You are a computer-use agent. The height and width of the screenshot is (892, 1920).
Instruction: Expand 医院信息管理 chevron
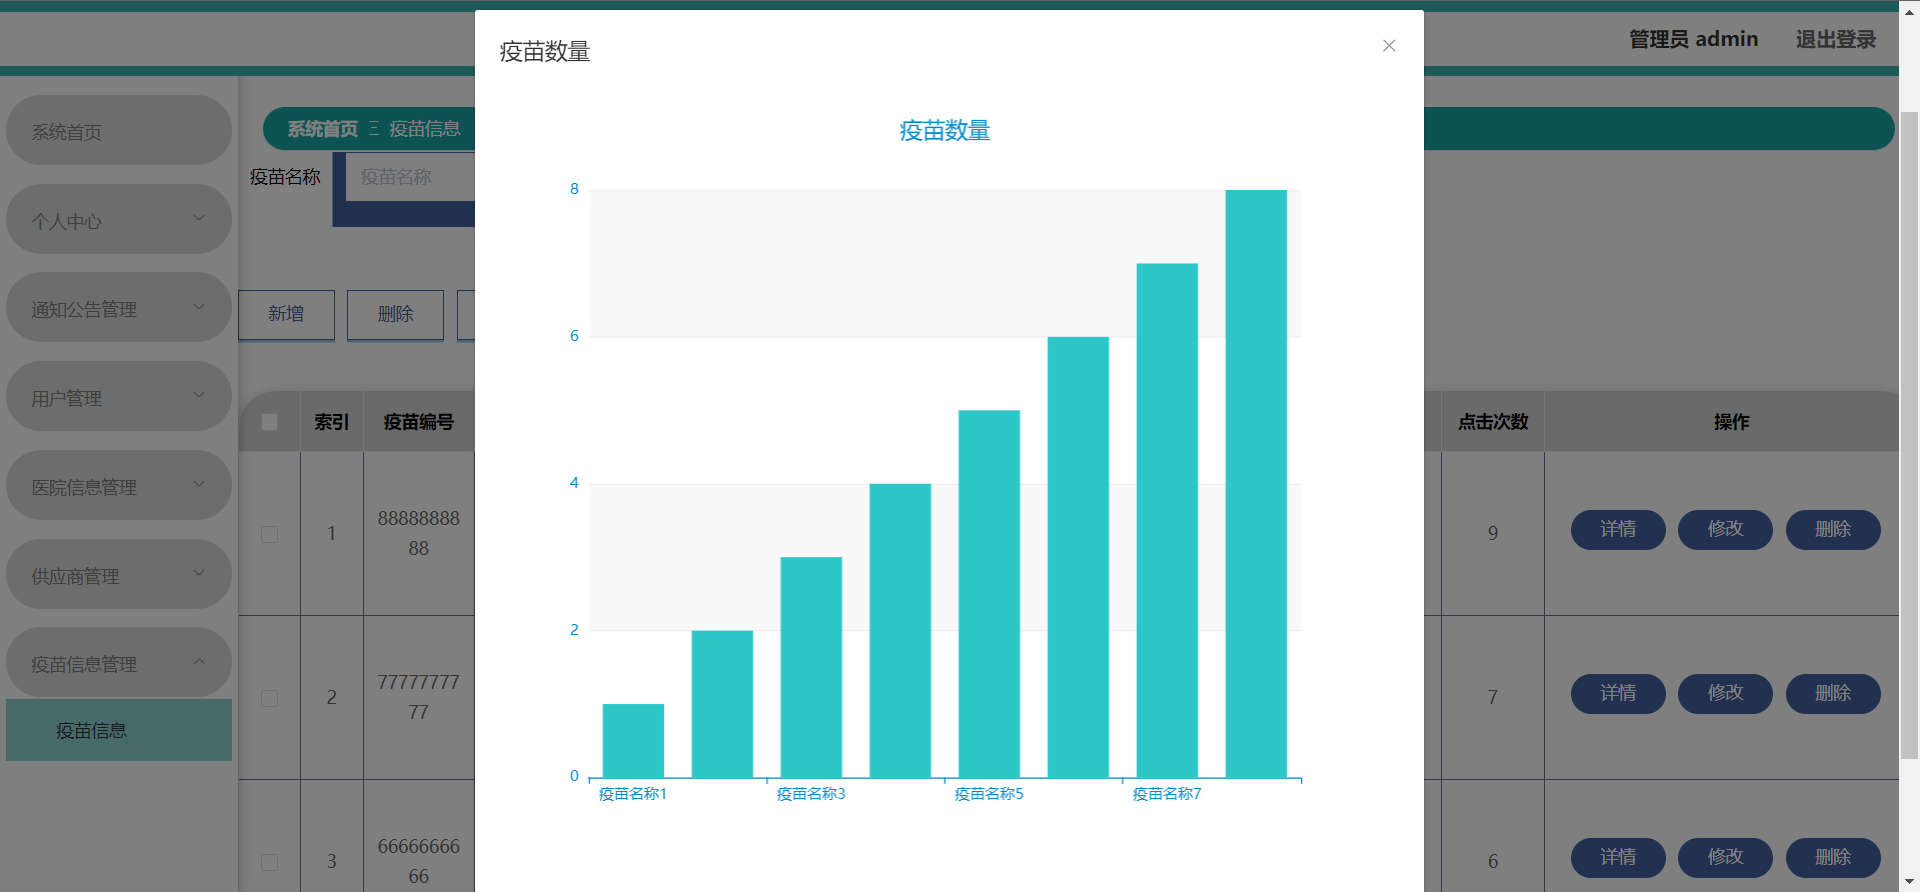click(199, 484)
